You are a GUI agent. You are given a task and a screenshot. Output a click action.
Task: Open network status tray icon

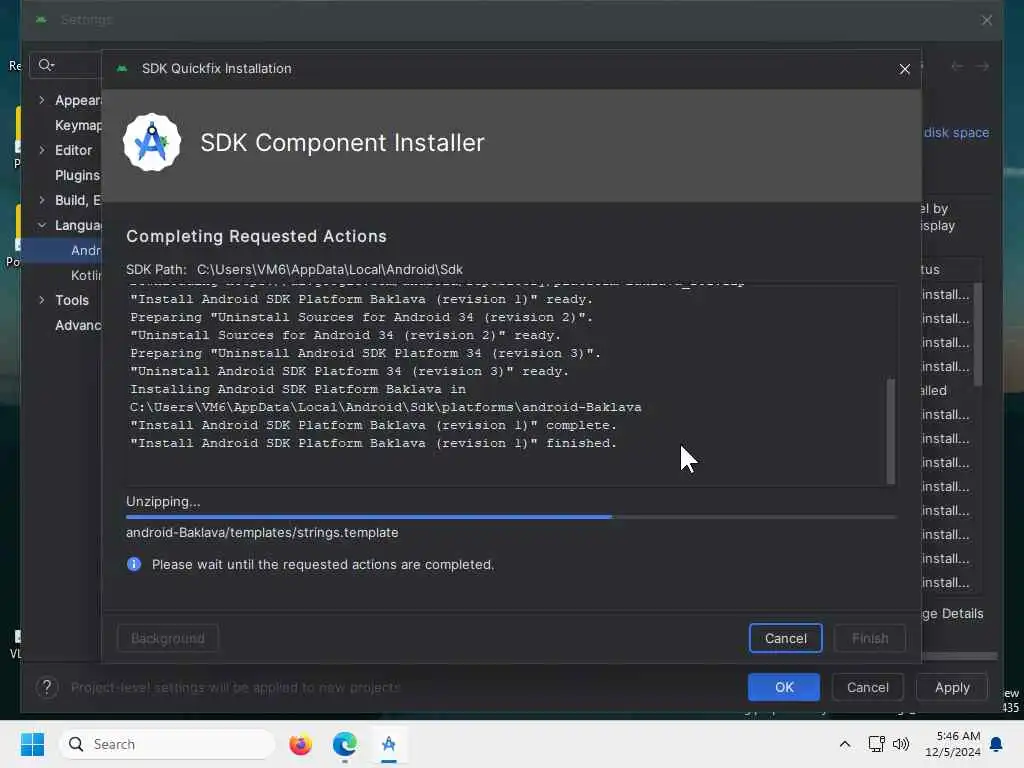(876, 744)
